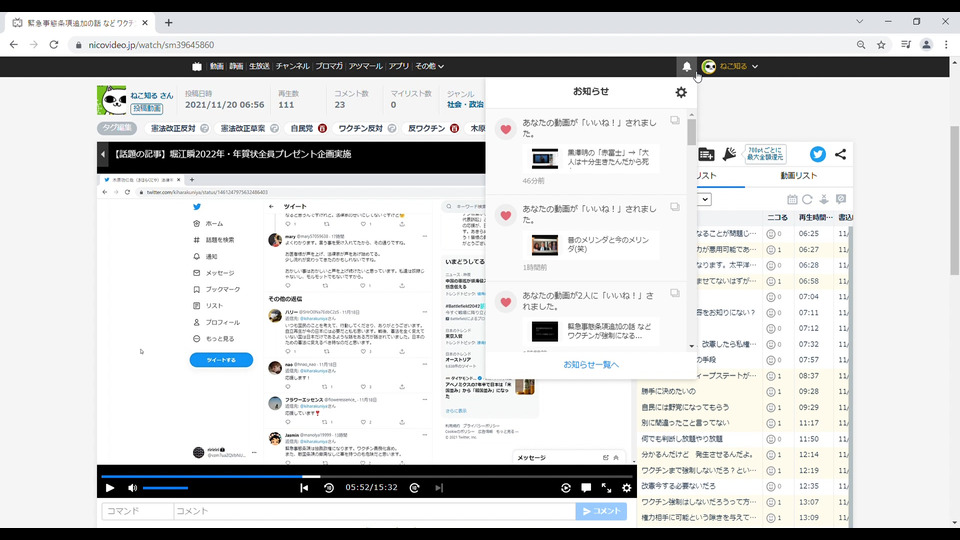
Task: Toggle repeat playback icon
Action: [566, 488]
